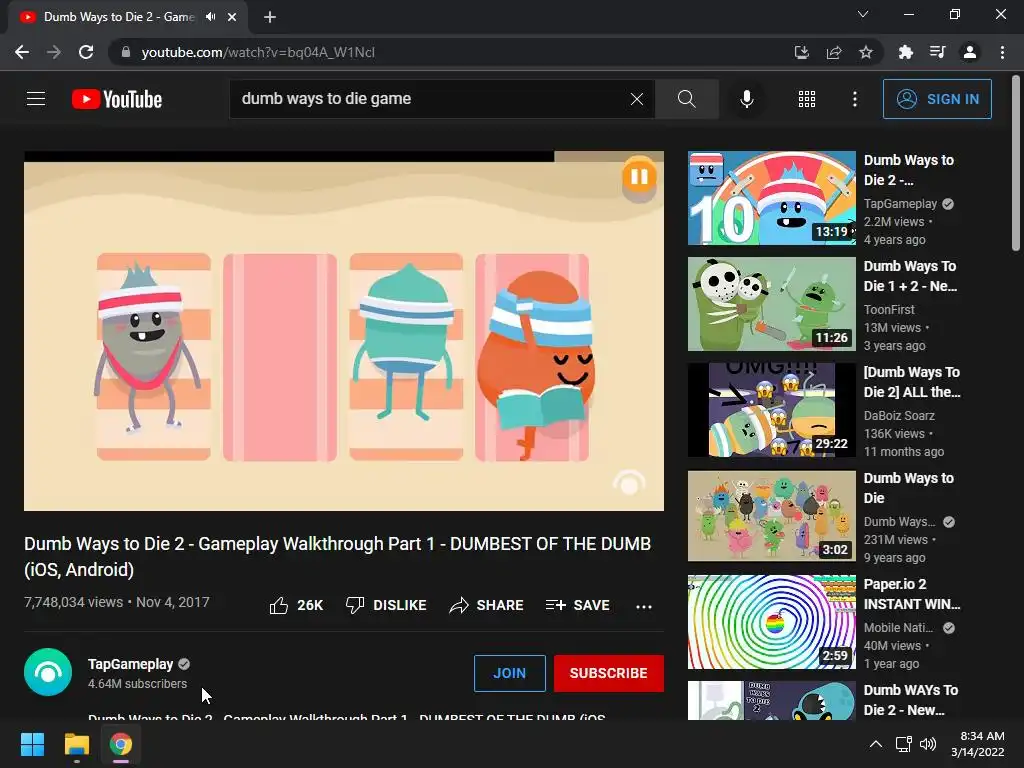The image size is (1024, 768).
Task: Open the TapGameplay channel name link
Action: click(x=131, y=664)
